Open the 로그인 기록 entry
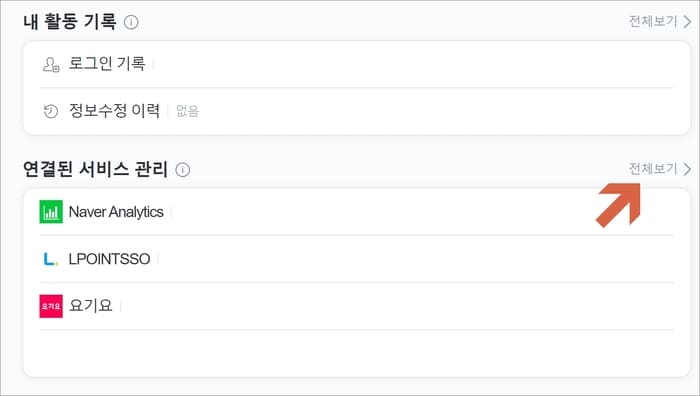Screen dimensions: 700x396 (x=357, y=64)
